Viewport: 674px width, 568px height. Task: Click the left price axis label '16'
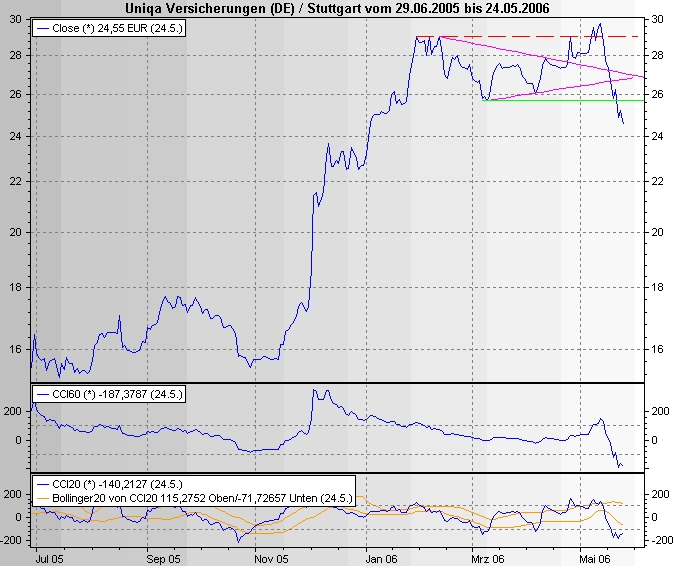[15, 349]
